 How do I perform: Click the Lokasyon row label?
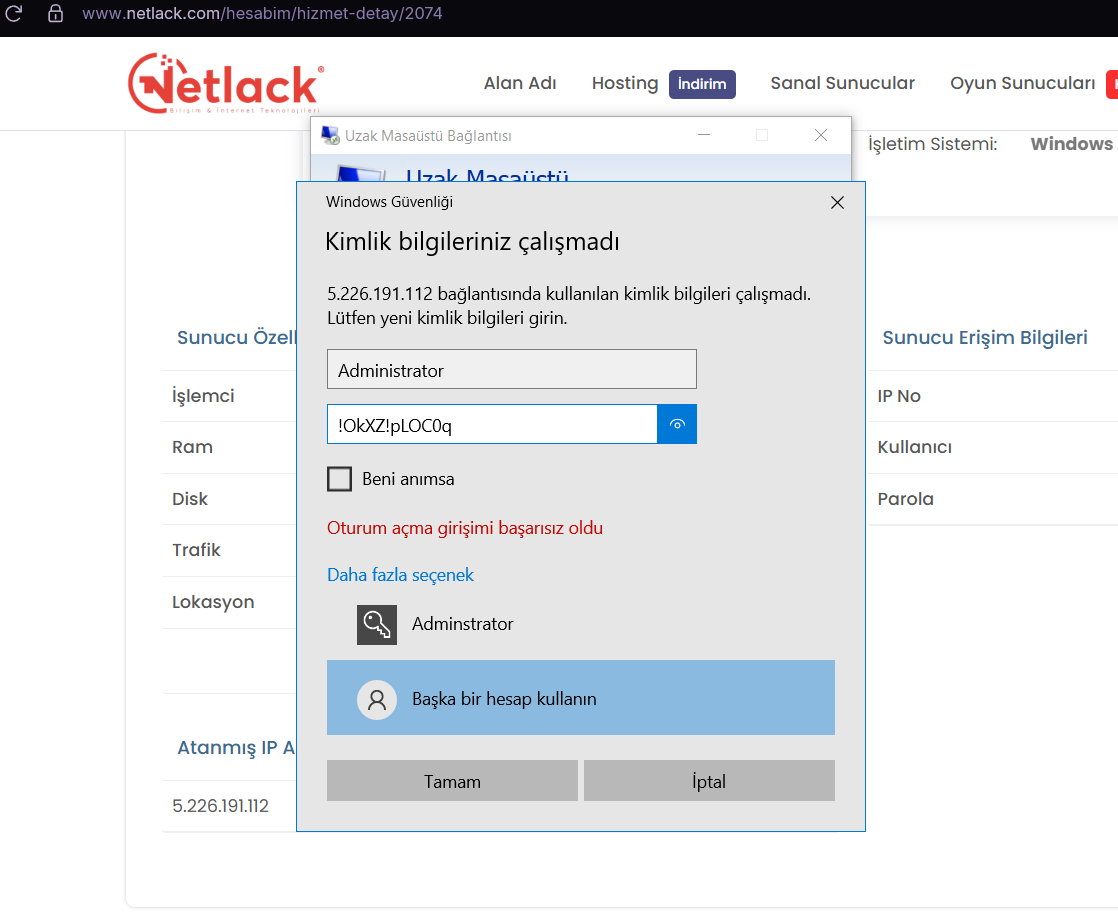(x=212, y=602)
